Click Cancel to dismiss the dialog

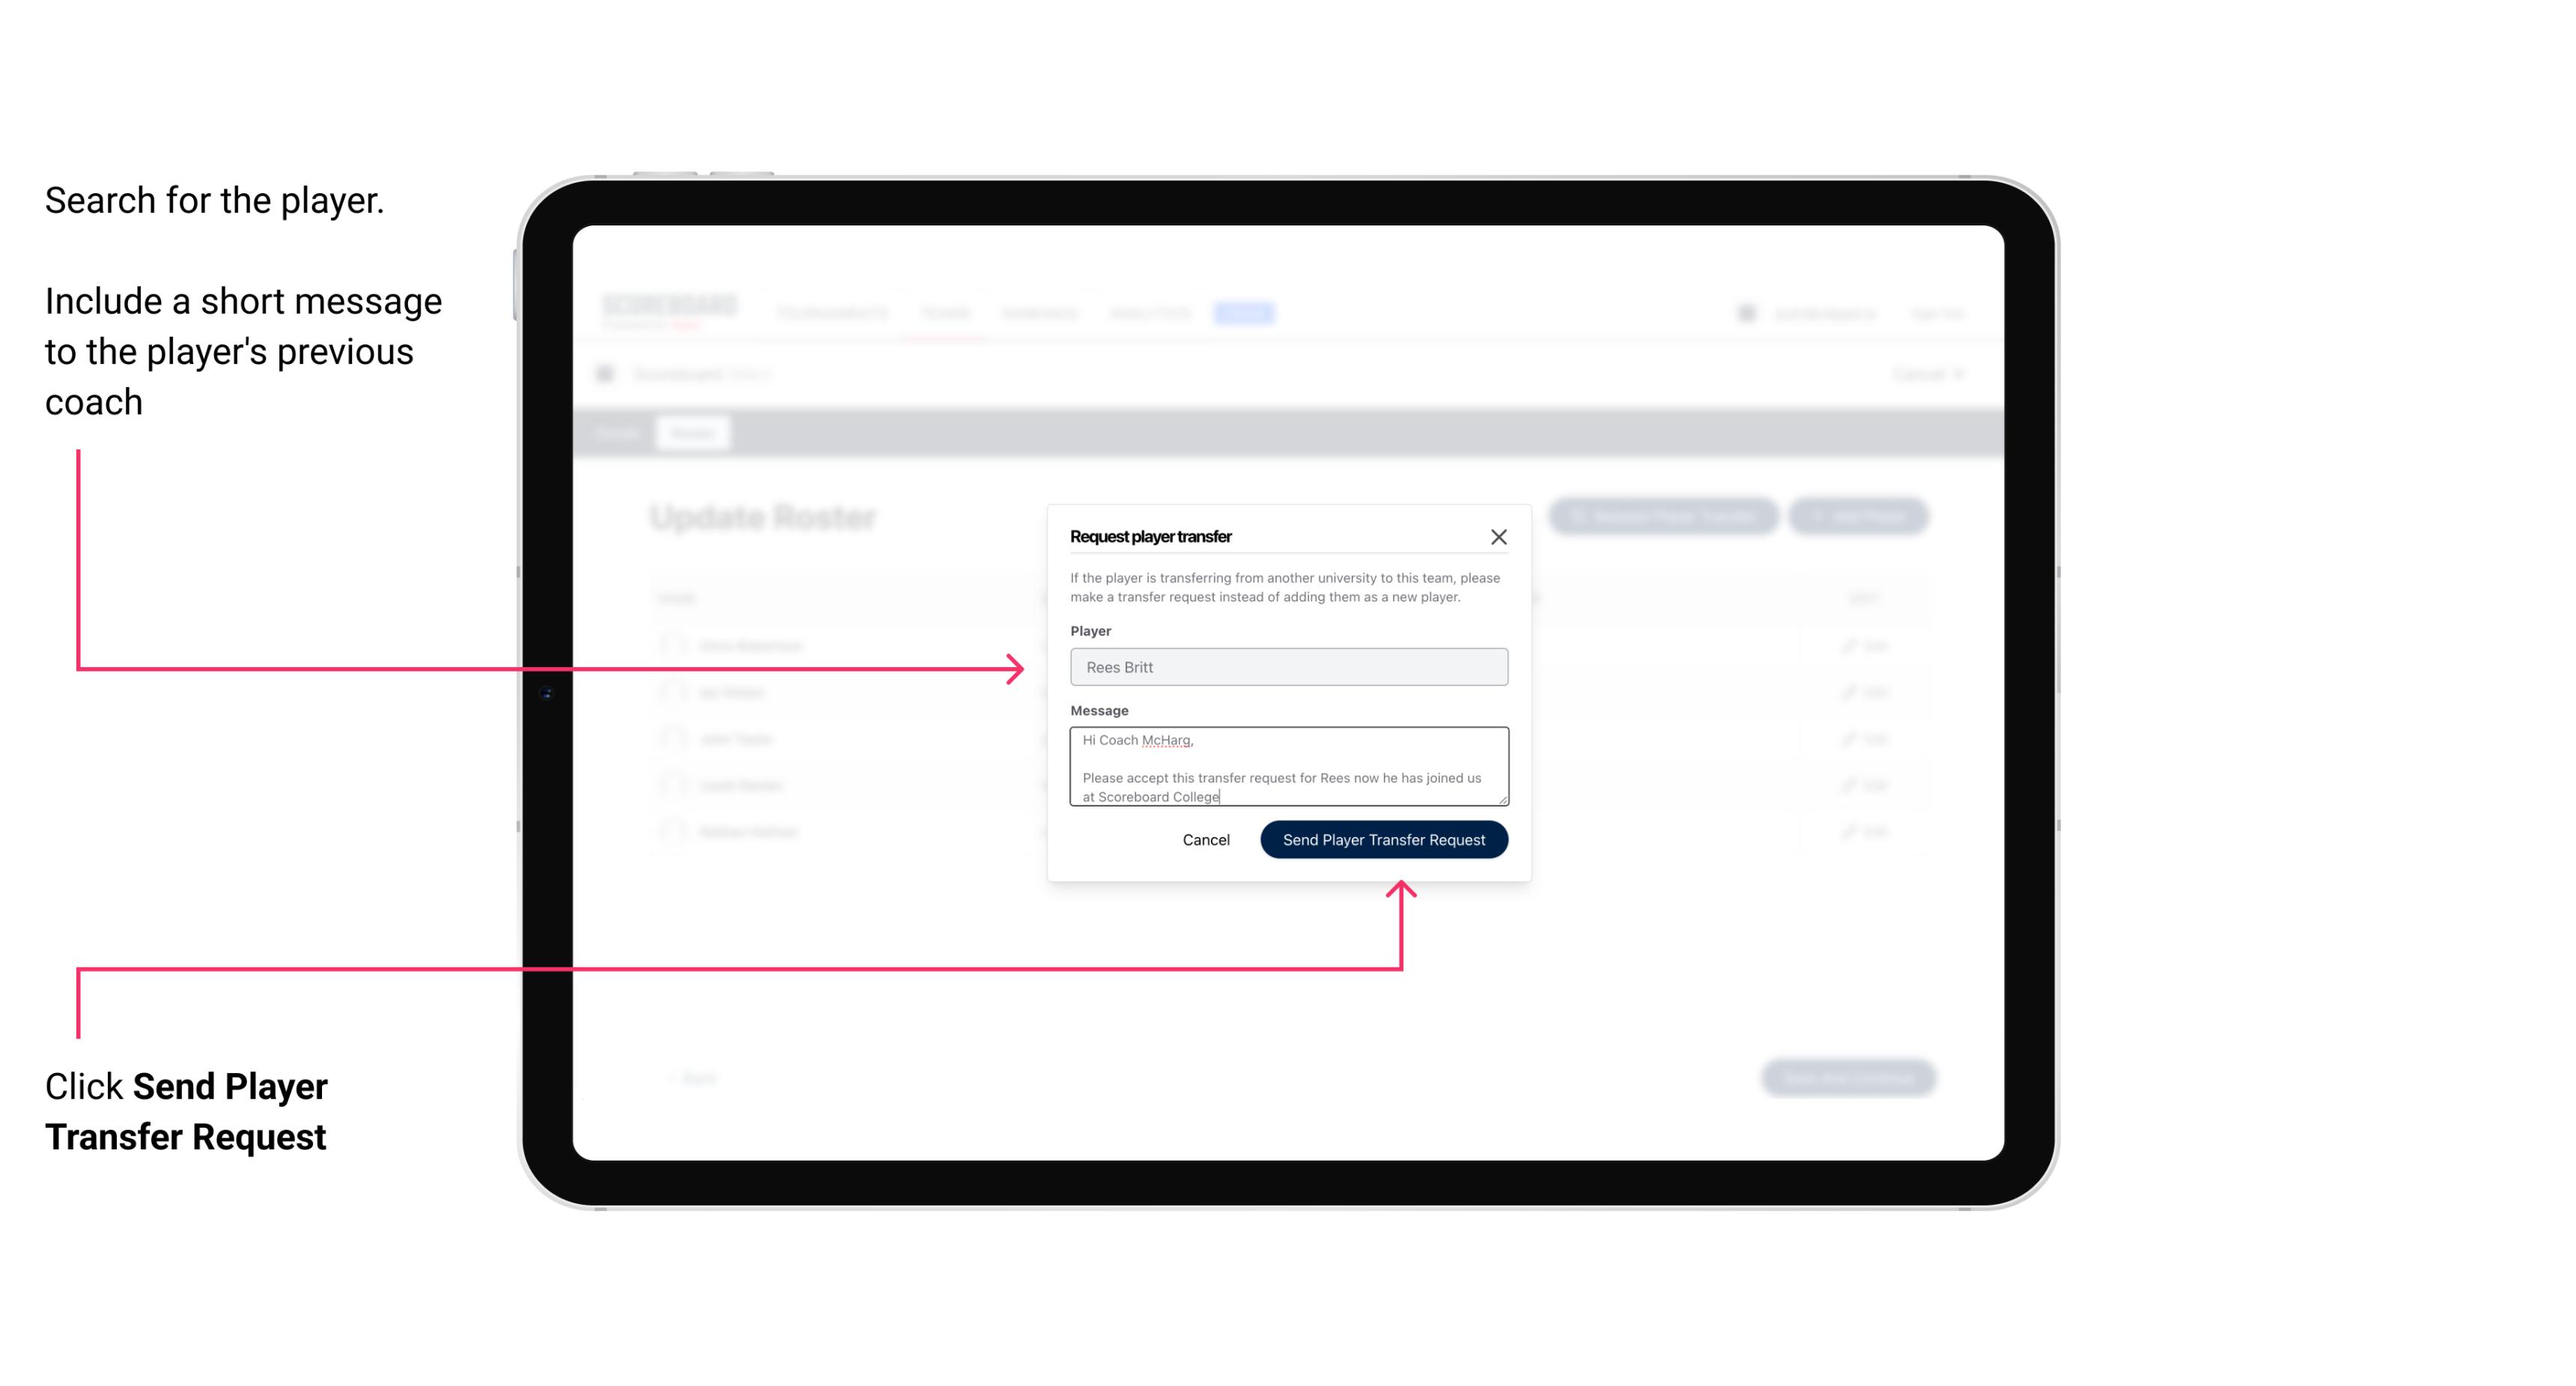(1205, 838)
